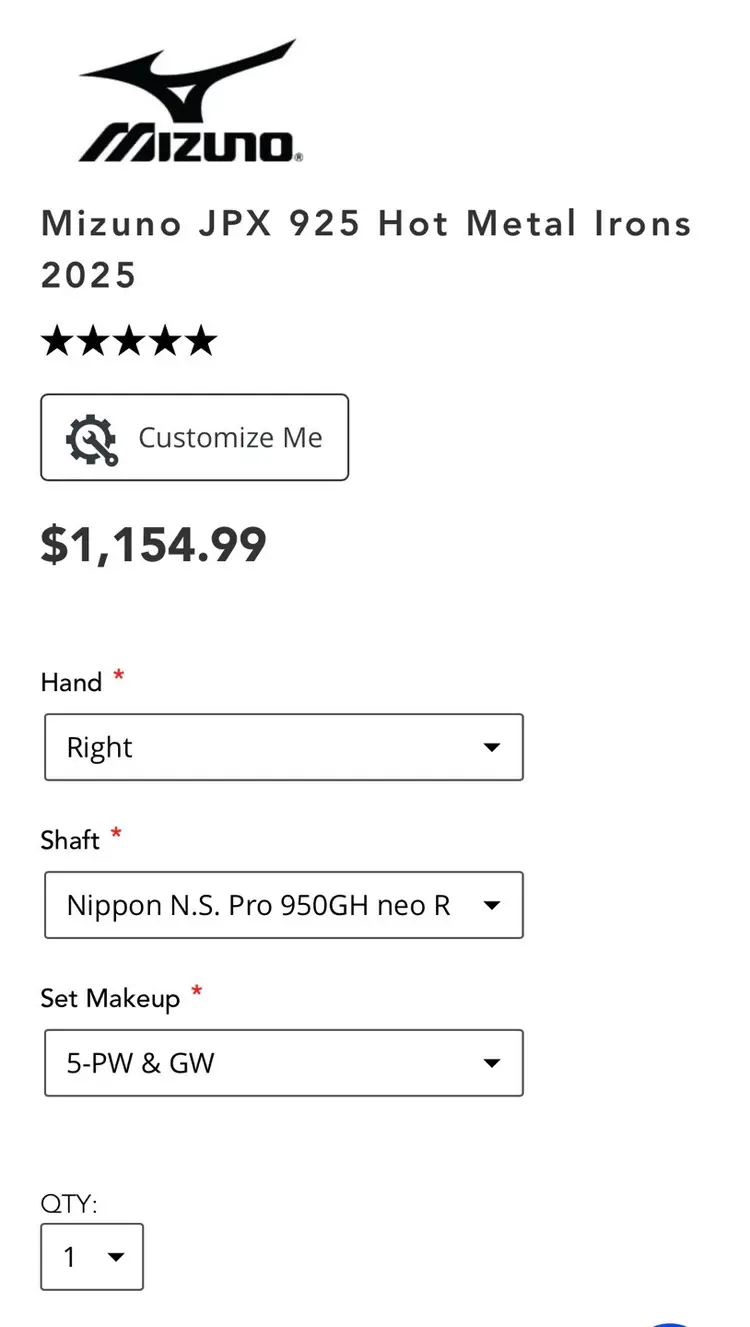Open the QTY quantity selector
Image resolution: width=750 pixels, height=1327 pixels.
92,1257
